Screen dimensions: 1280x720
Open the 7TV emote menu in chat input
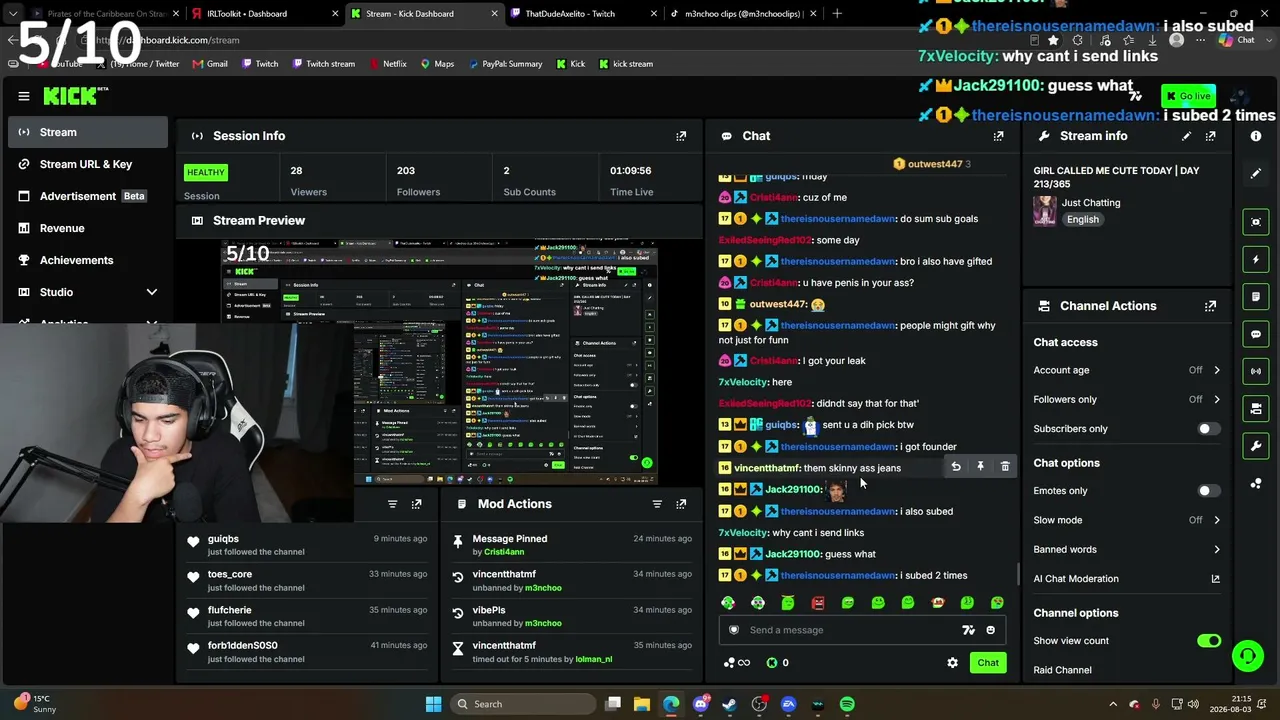pos(968,630)
